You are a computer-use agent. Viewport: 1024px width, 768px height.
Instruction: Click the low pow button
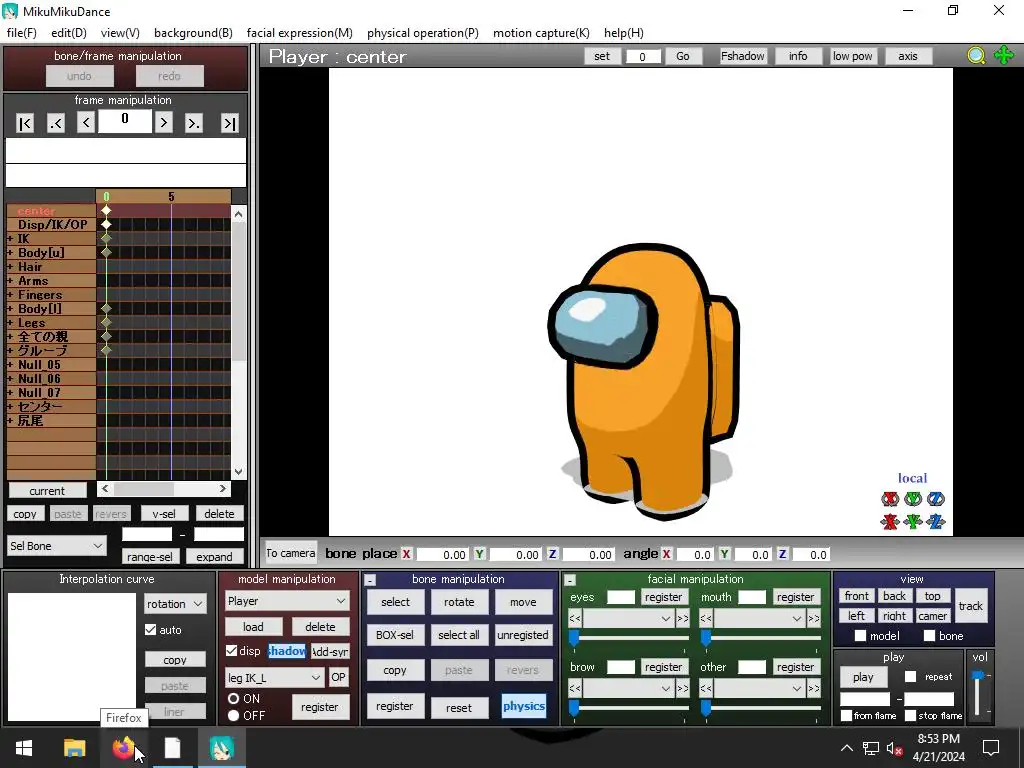(x=852, y=56)
